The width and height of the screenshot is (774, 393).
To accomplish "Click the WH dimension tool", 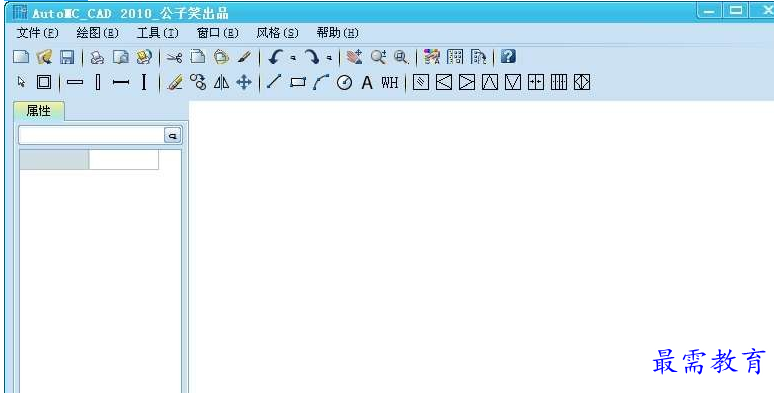I will tap(389, 82).
